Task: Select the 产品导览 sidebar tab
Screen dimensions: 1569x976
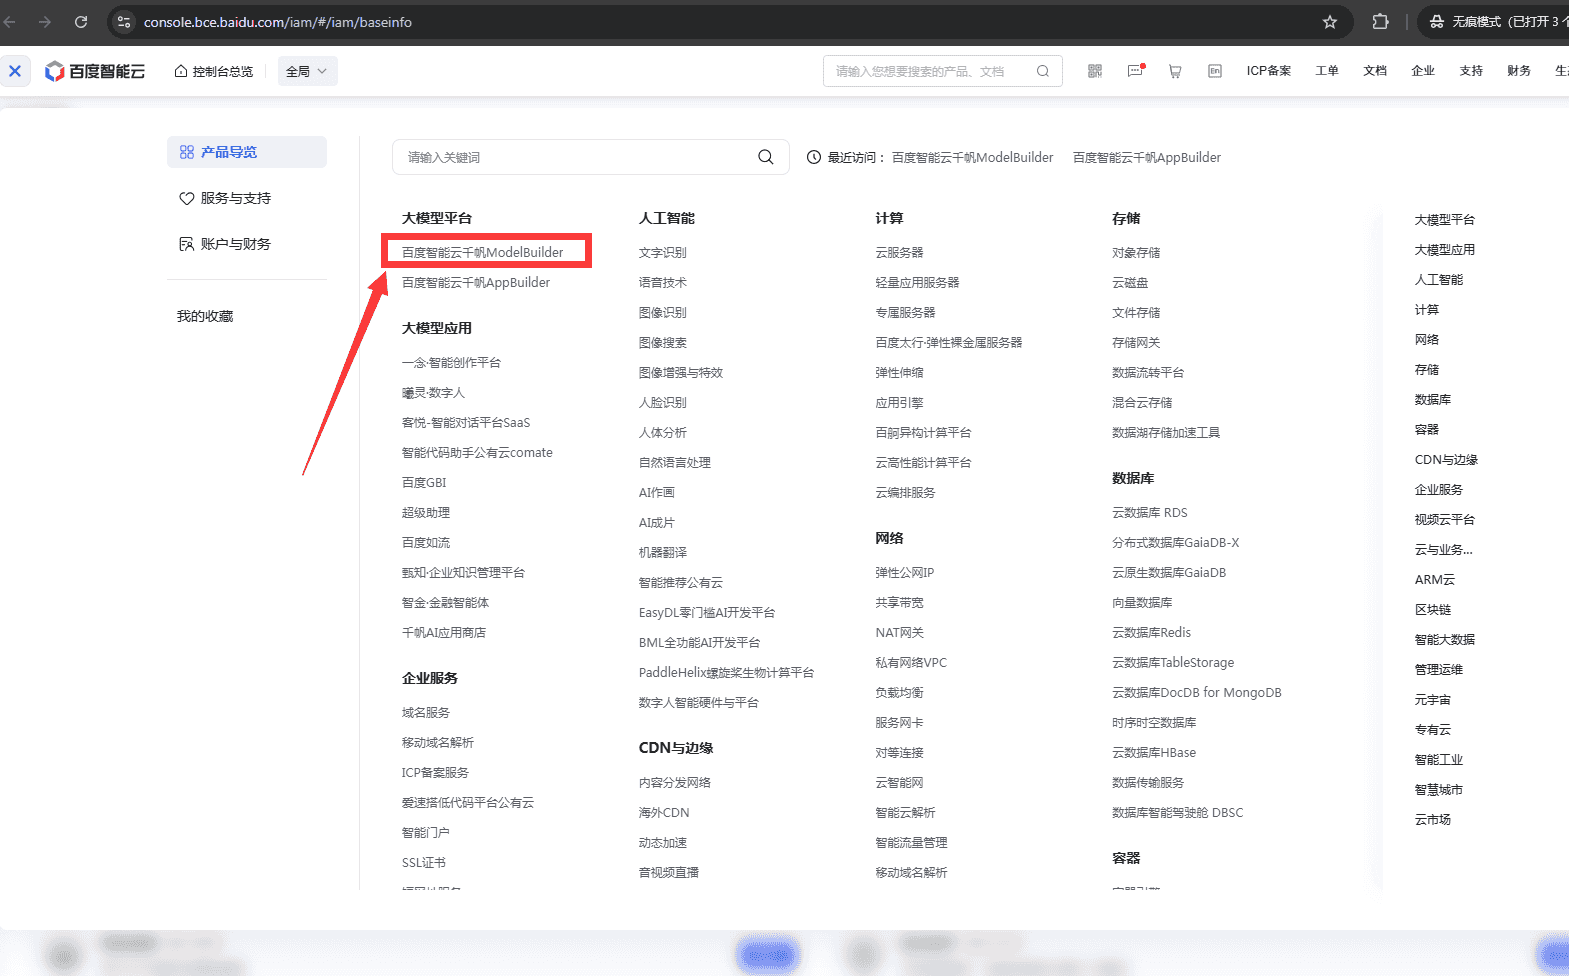Action: 247,152
